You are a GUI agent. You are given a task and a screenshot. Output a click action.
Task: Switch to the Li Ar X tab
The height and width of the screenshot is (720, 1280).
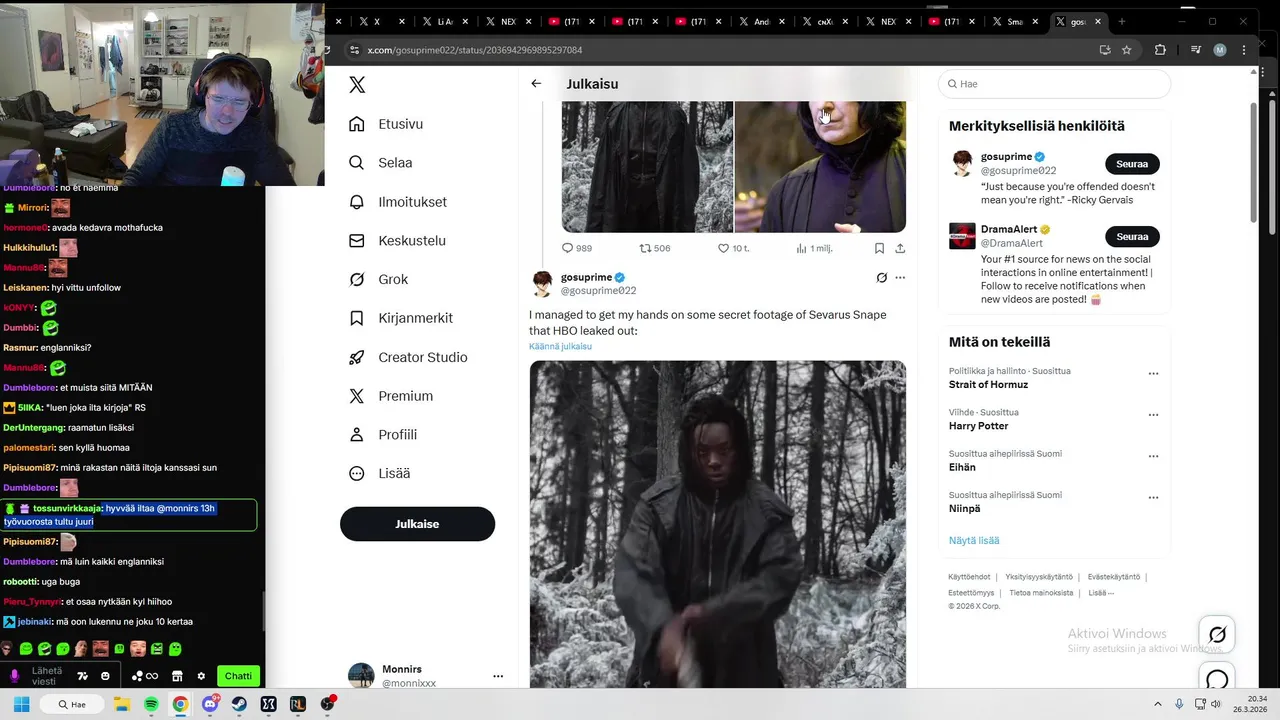point(446,21)
